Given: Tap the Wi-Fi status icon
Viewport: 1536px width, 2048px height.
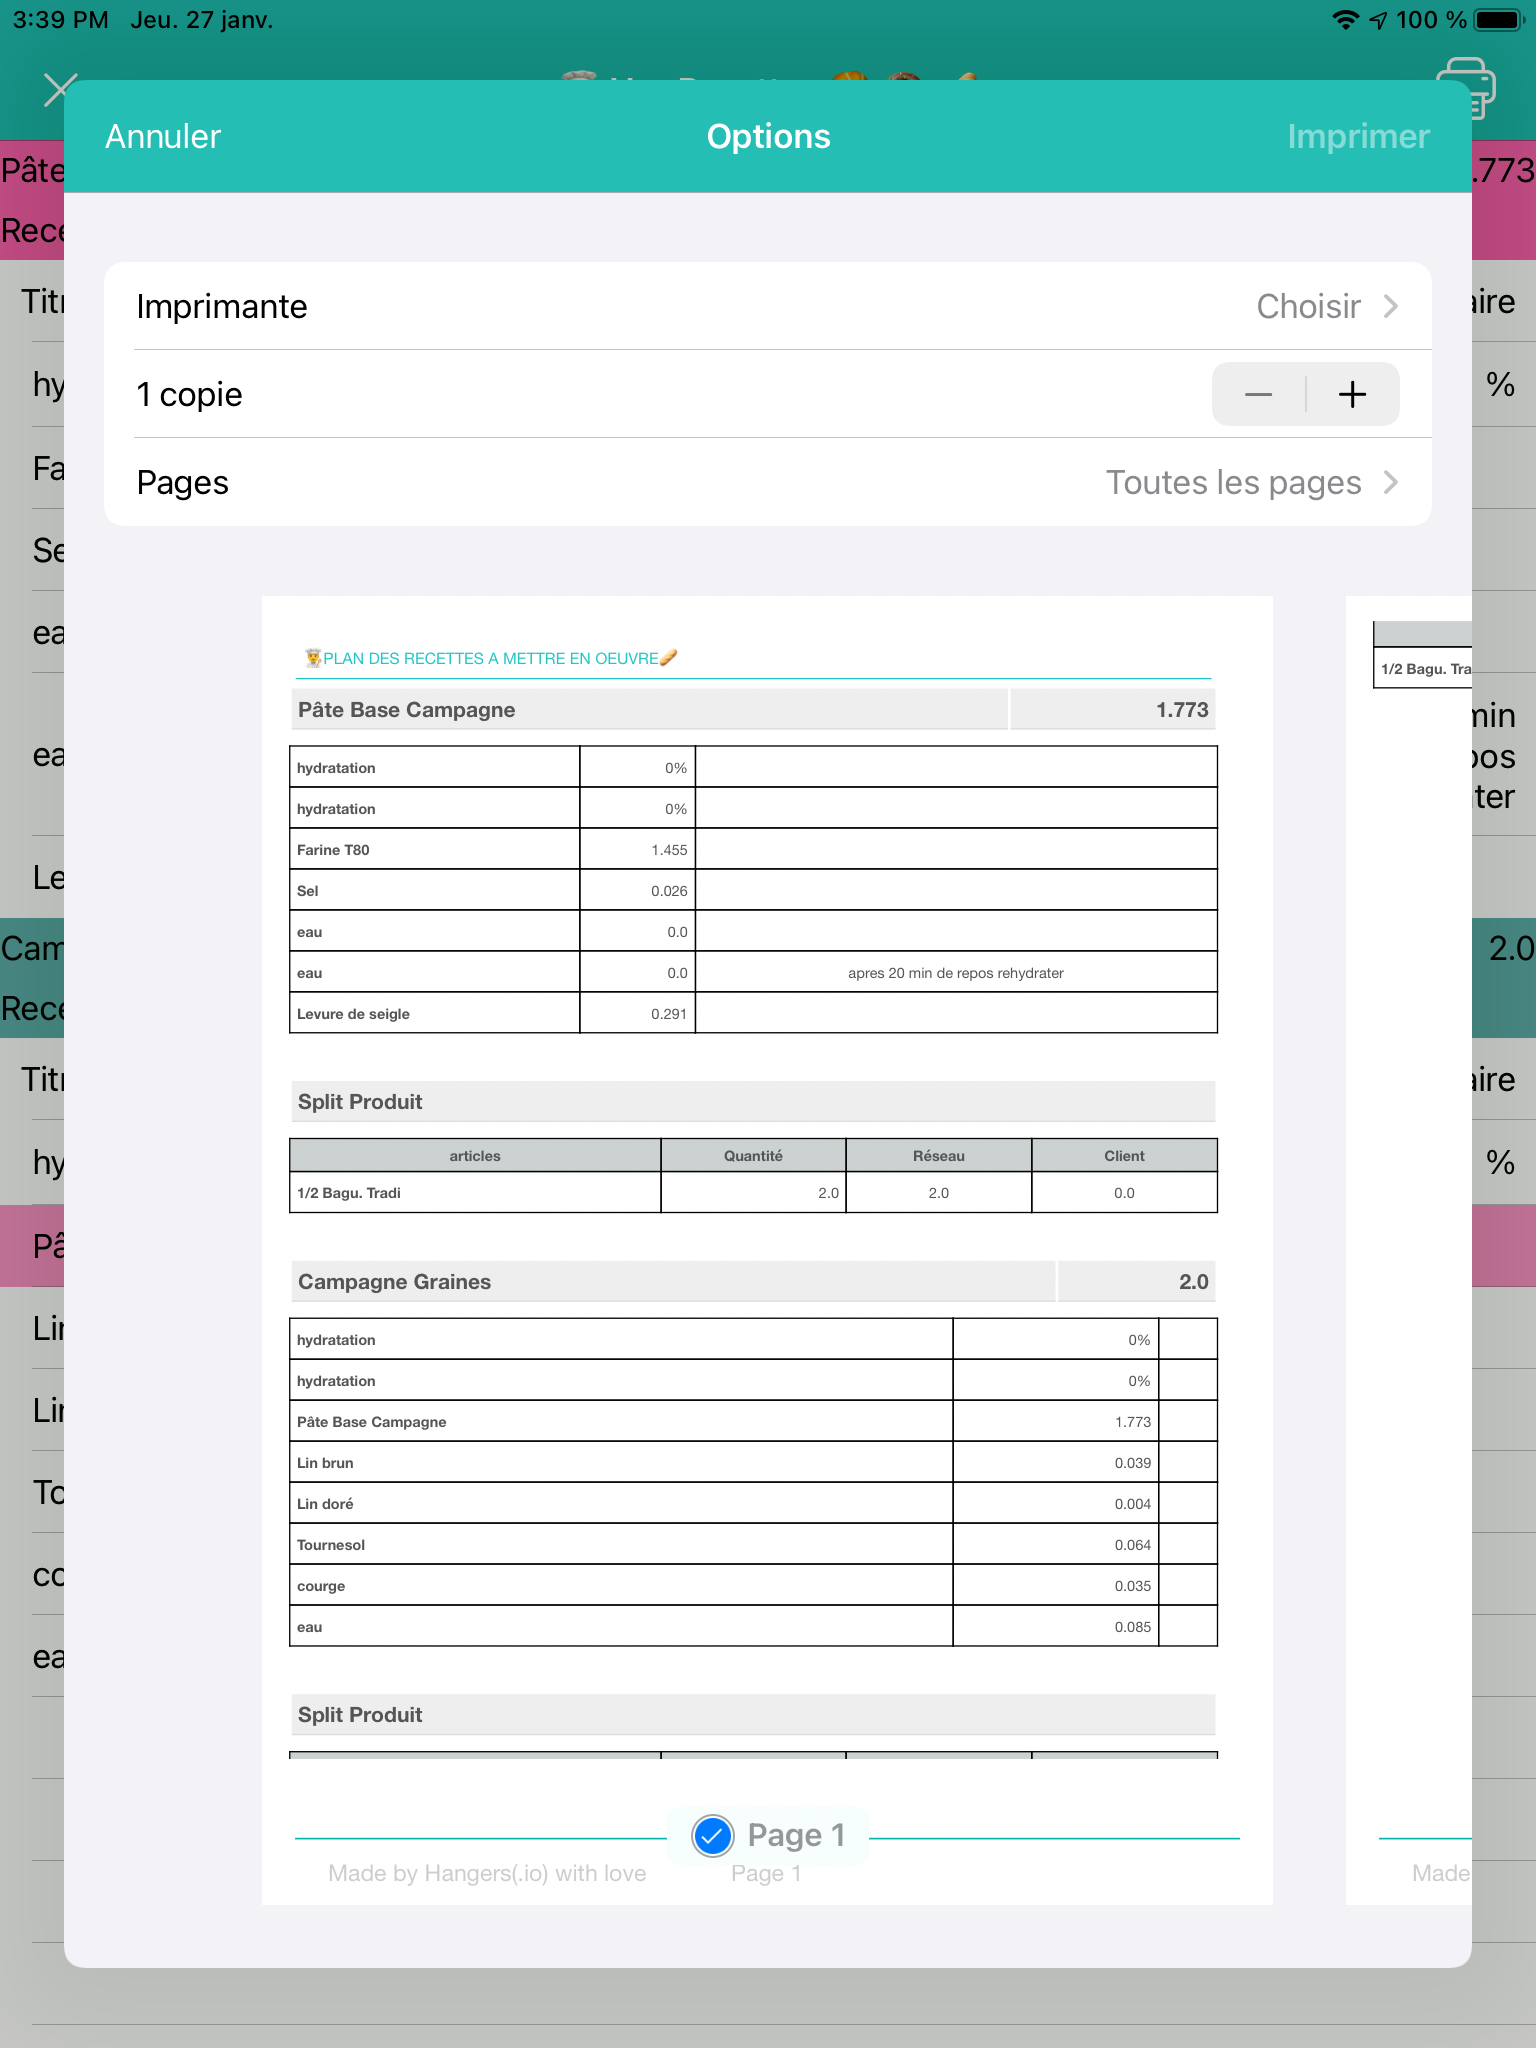Looking at the screenshot, I should tap(1346, 20).
